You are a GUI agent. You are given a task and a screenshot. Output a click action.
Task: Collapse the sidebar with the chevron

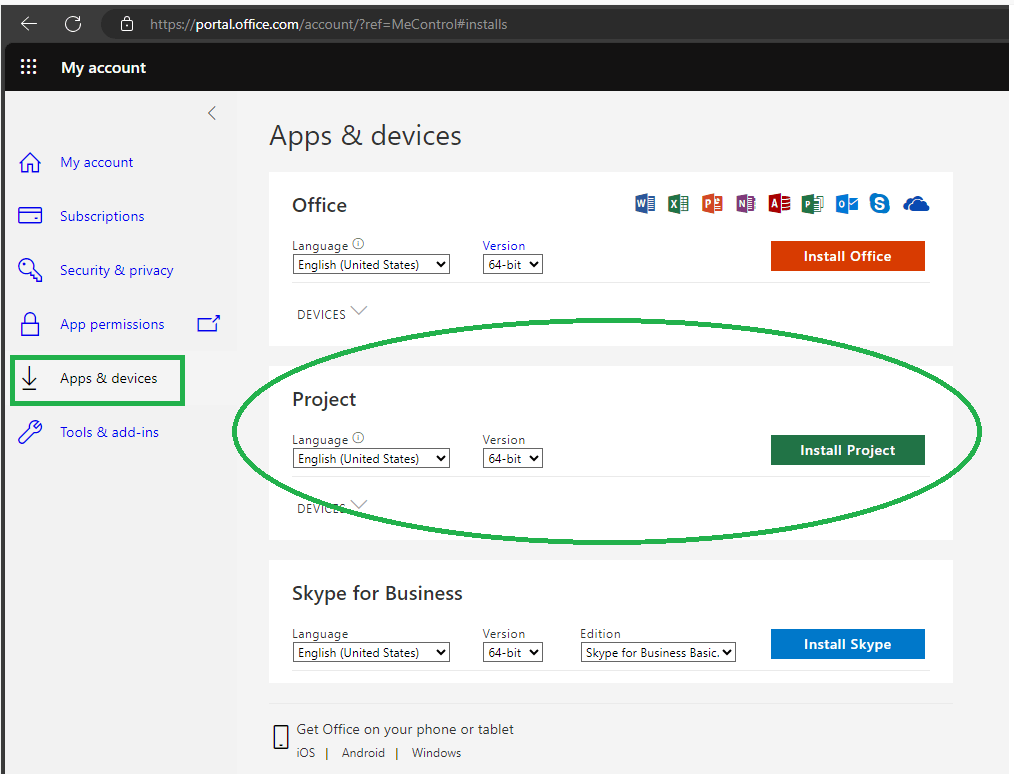[211, 113]
